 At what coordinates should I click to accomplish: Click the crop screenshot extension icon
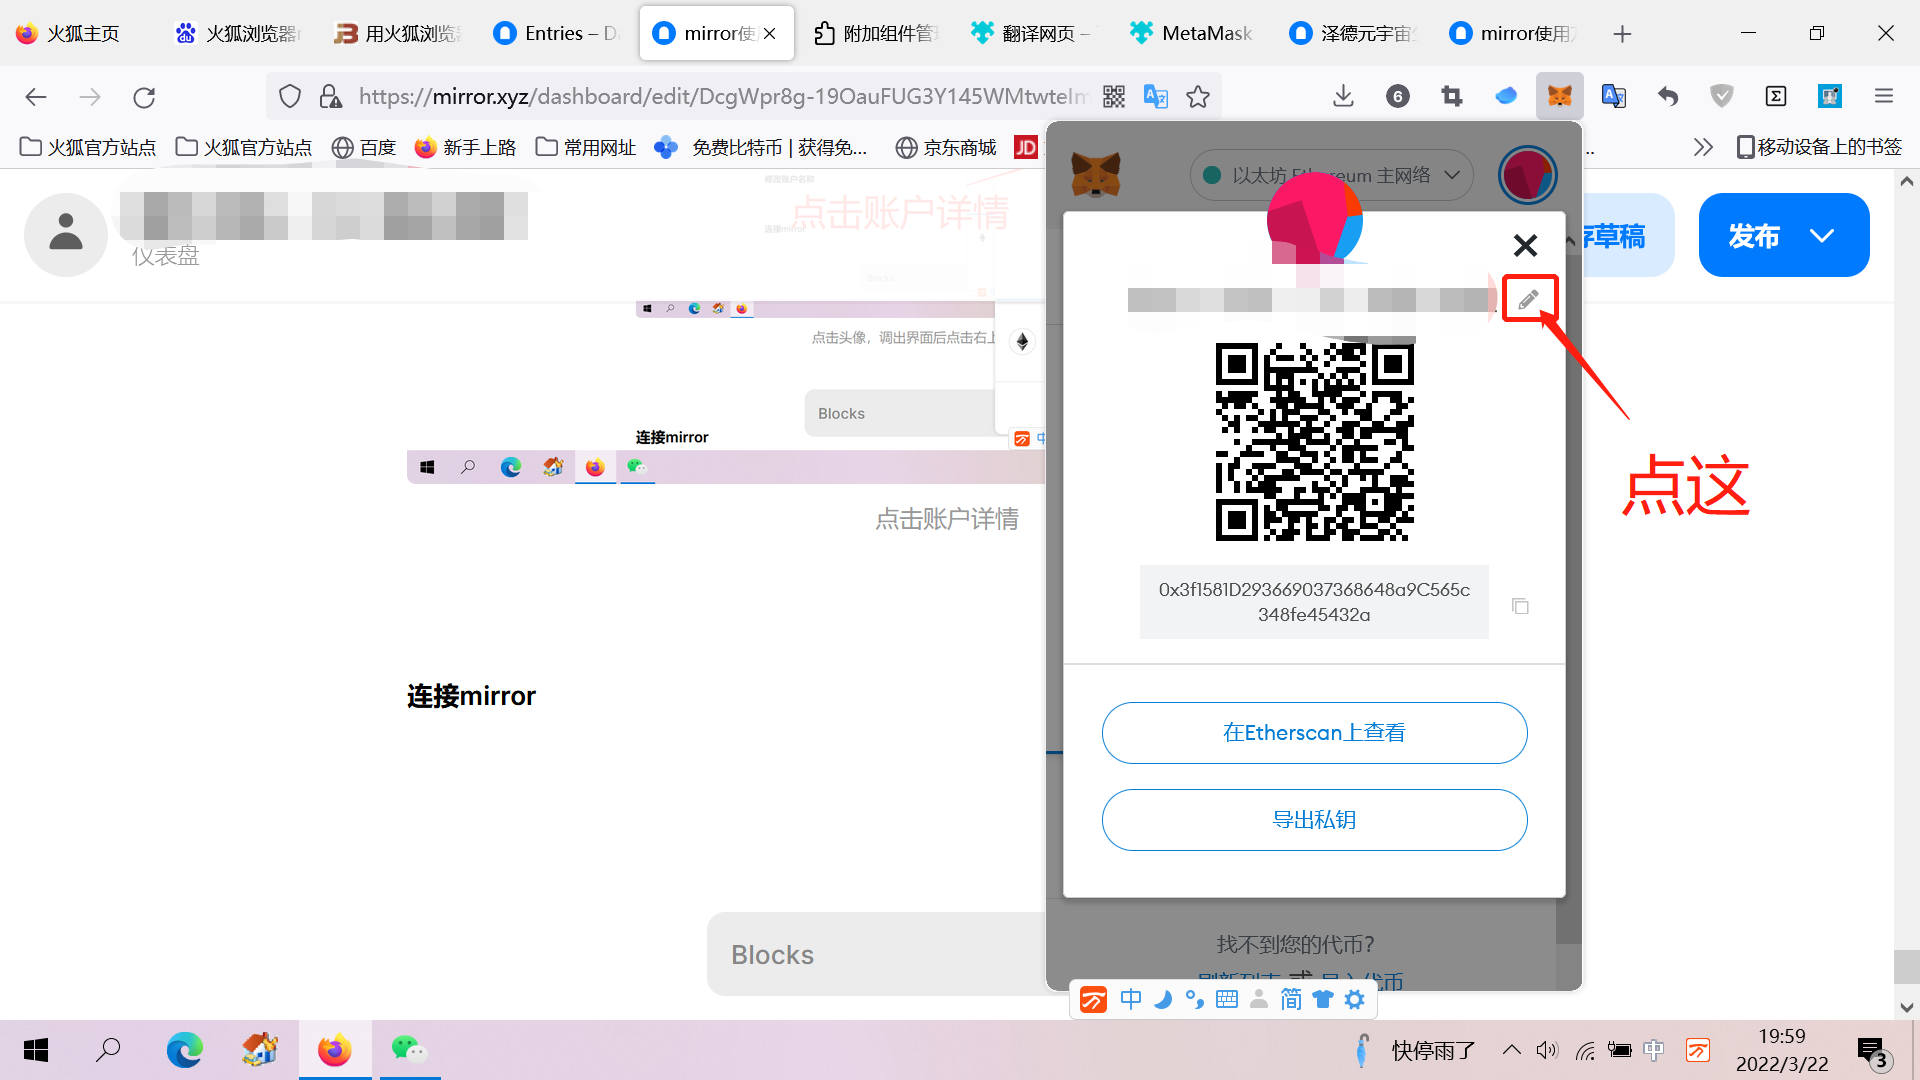(x=1452, y=96)
